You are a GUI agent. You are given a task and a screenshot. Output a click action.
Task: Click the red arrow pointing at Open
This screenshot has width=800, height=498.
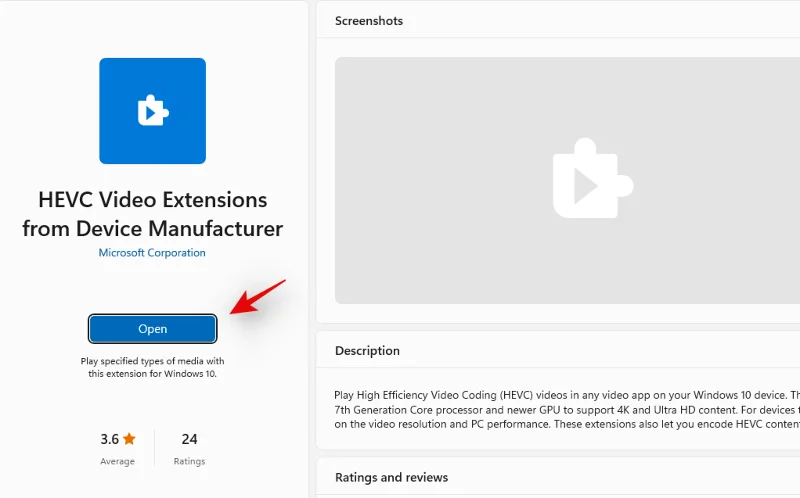pos(257,298)
